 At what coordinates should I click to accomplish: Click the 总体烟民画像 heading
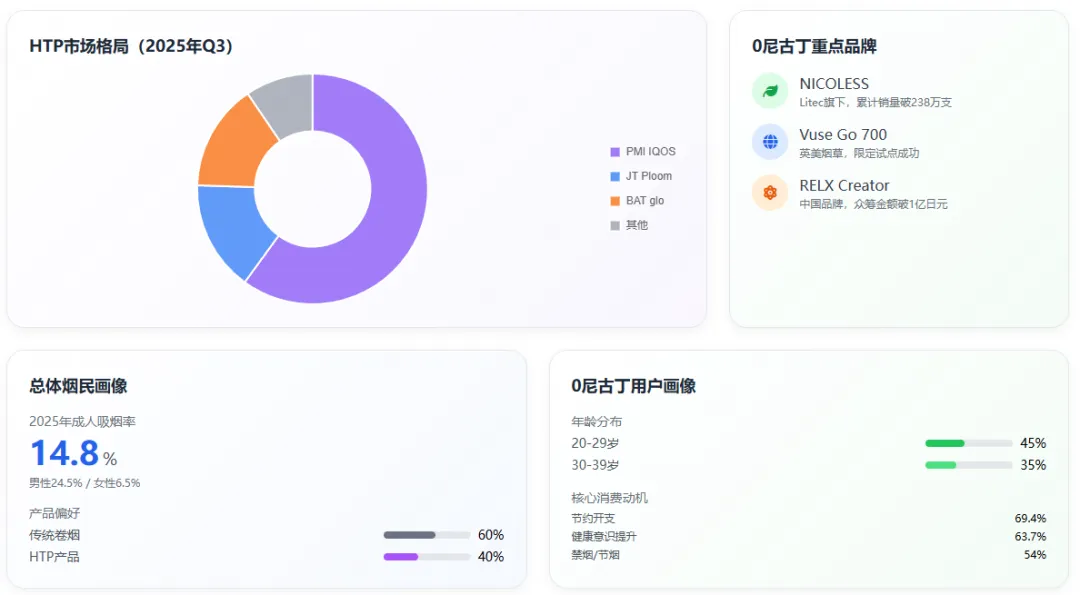pos(78,386)
